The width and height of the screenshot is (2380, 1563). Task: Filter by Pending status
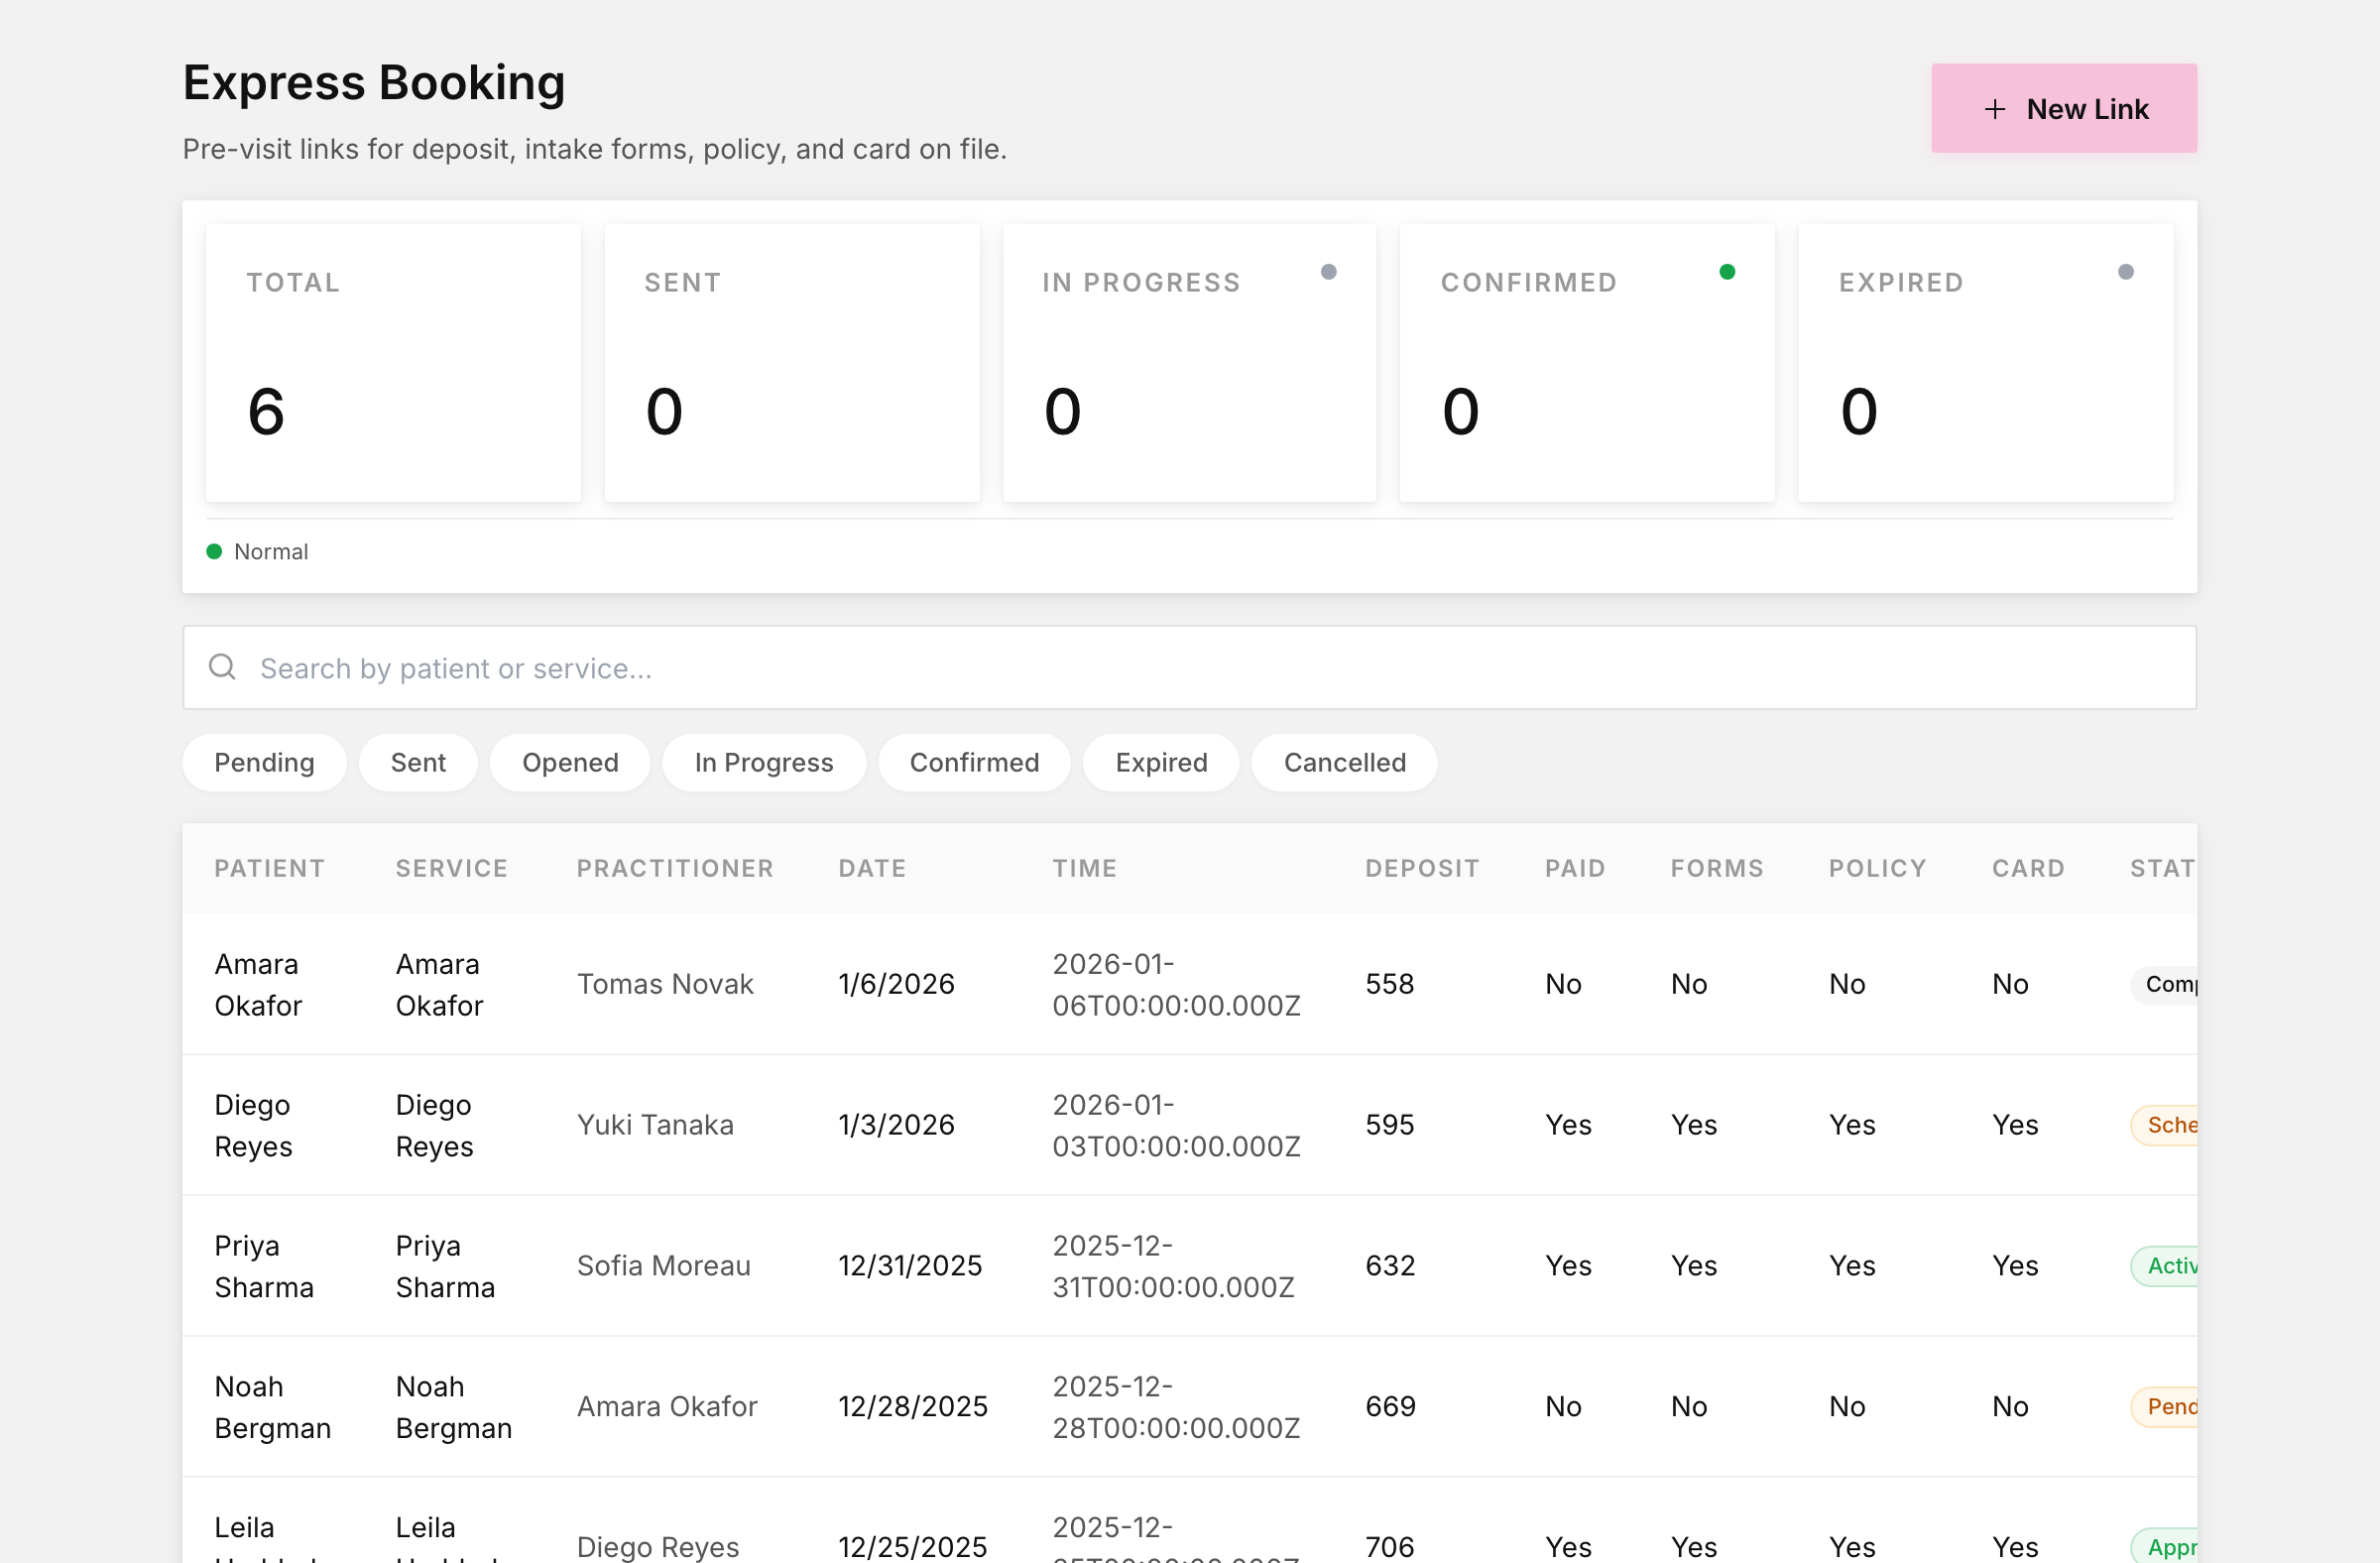click(x=264, y=763)
